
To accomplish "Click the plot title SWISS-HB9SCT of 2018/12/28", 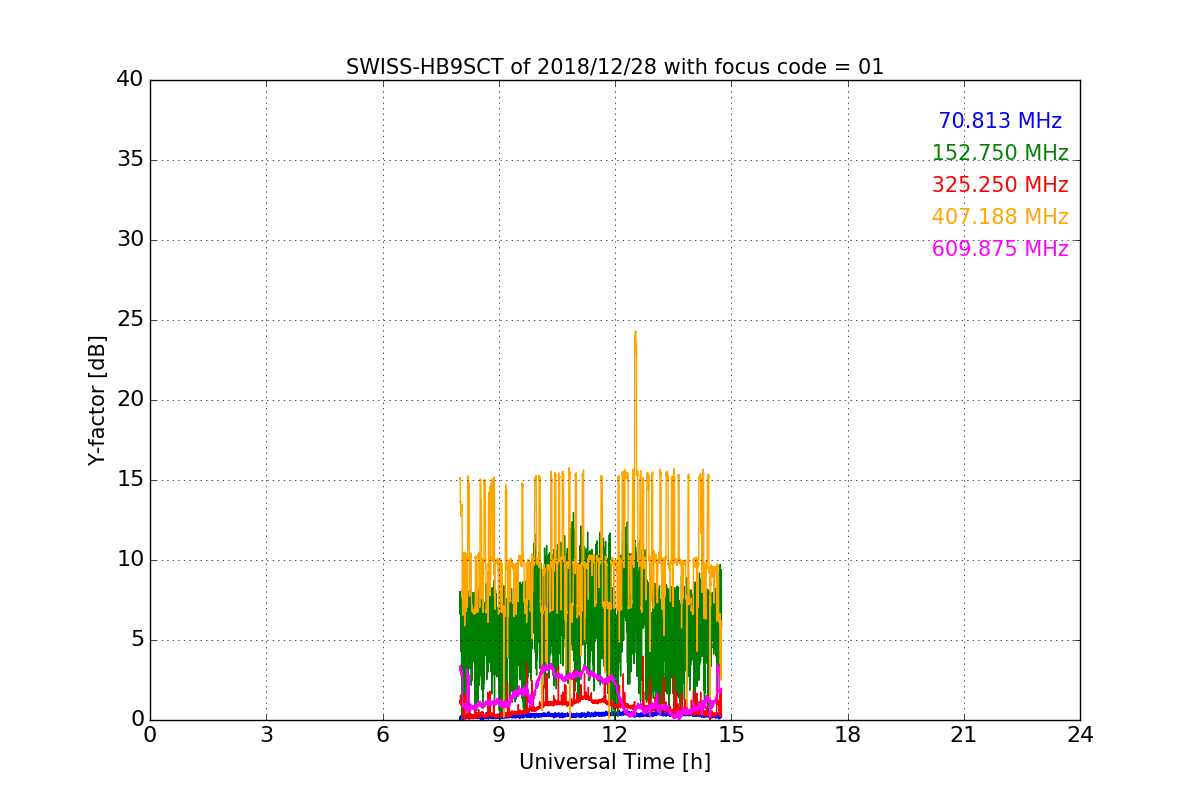I will click(x=615, y=67).
